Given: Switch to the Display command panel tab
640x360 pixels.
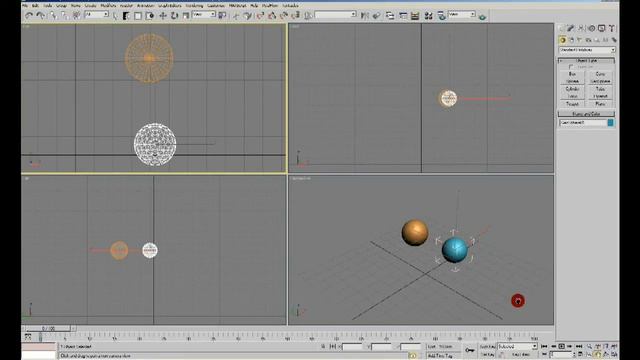Looking at the screenshot, I should 602,28.
